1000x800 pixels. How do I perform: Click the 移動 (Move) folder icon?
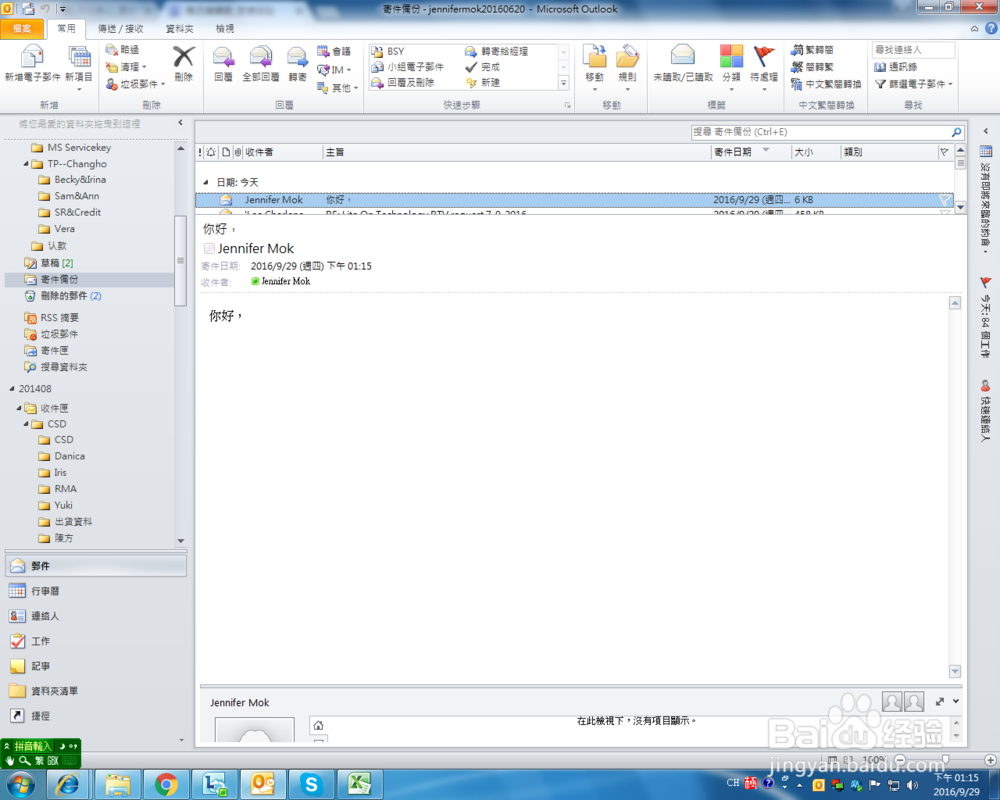[x=595, y=57]
